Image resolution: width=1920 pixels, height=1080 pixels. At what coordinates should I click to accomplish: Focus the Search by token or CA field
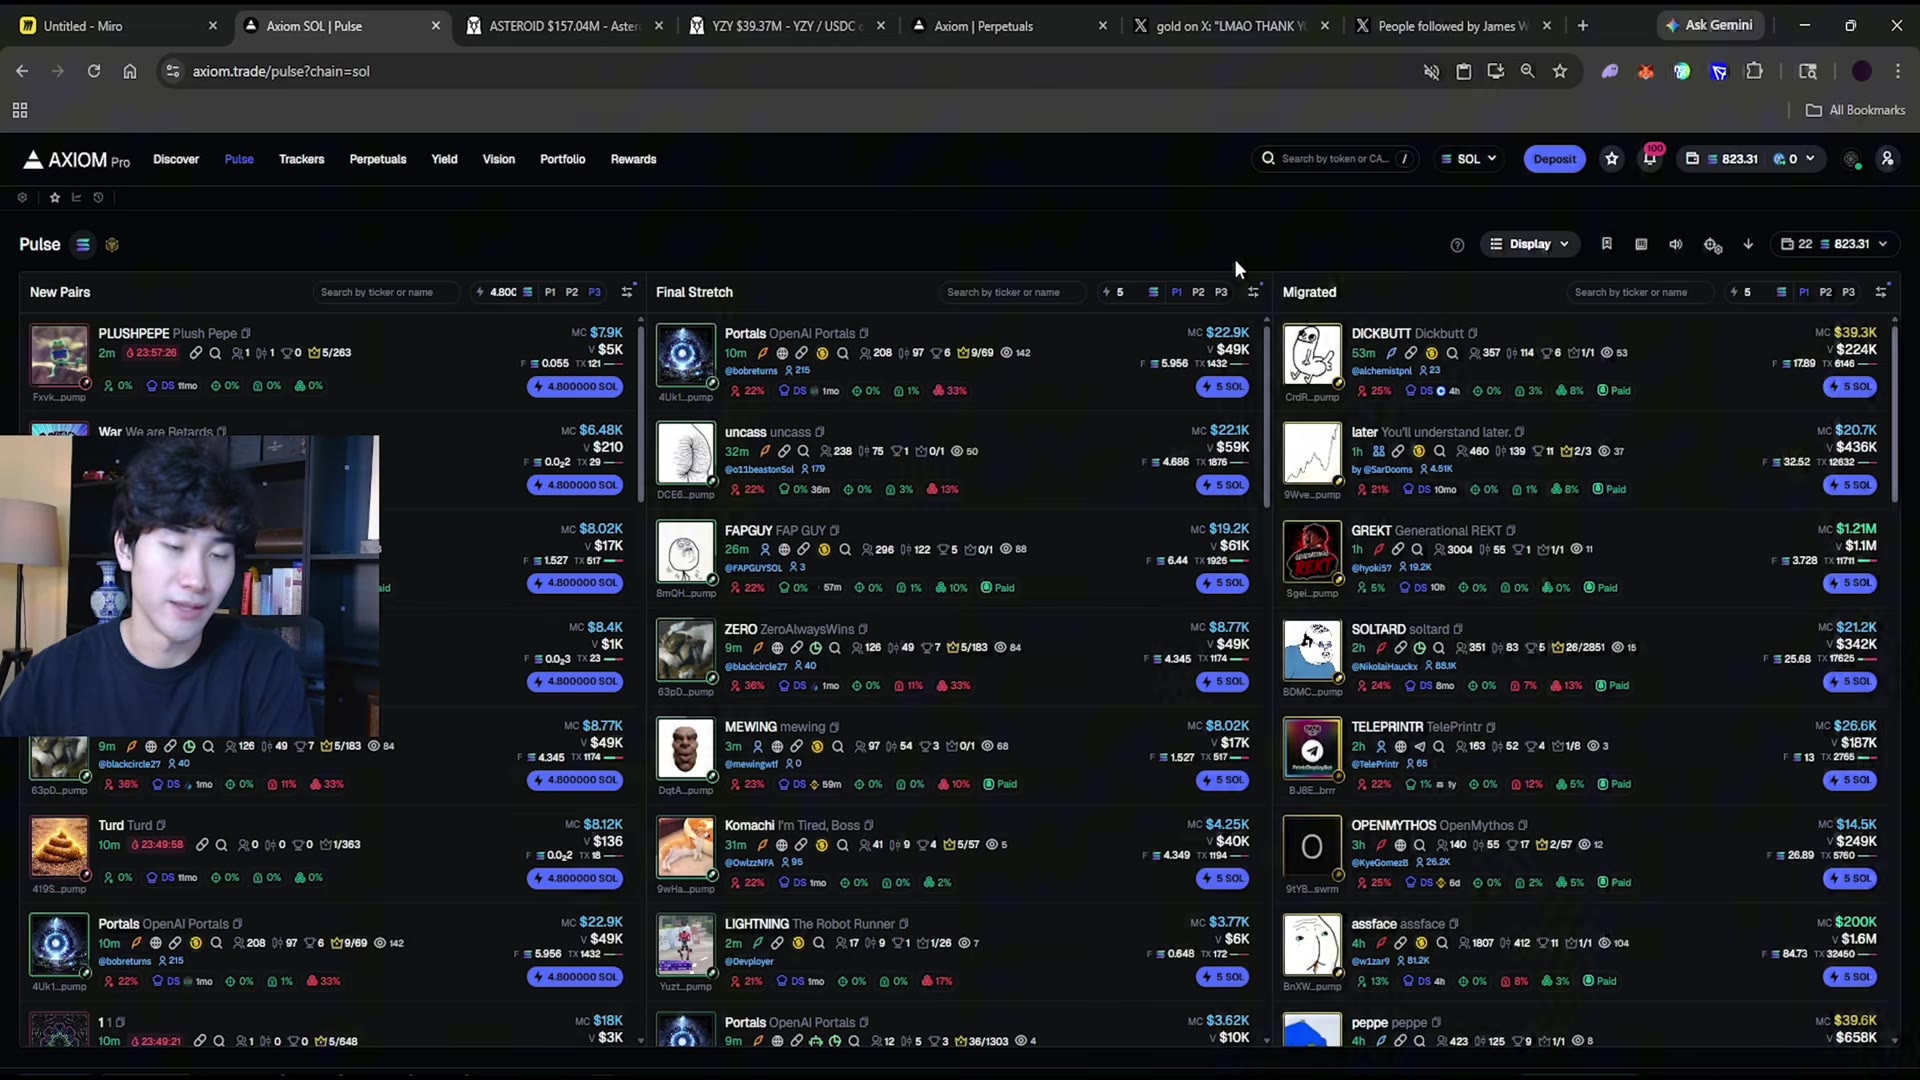coord(1335,159)
